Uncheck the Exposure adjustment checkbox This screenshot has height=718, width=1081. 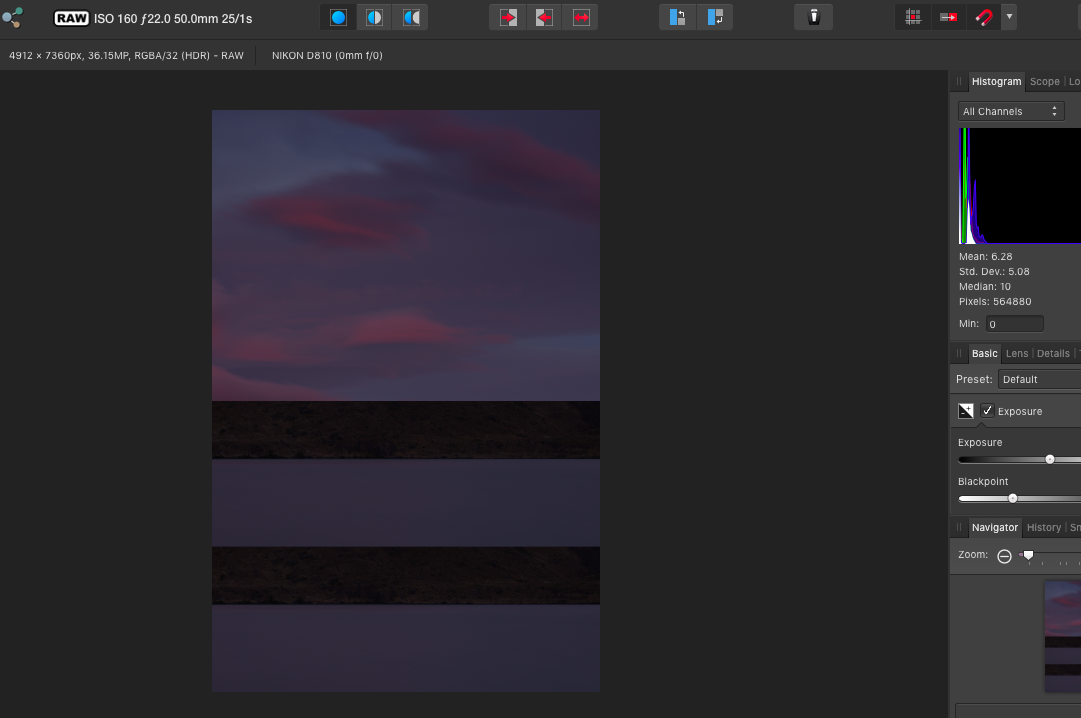click(987, 410)
